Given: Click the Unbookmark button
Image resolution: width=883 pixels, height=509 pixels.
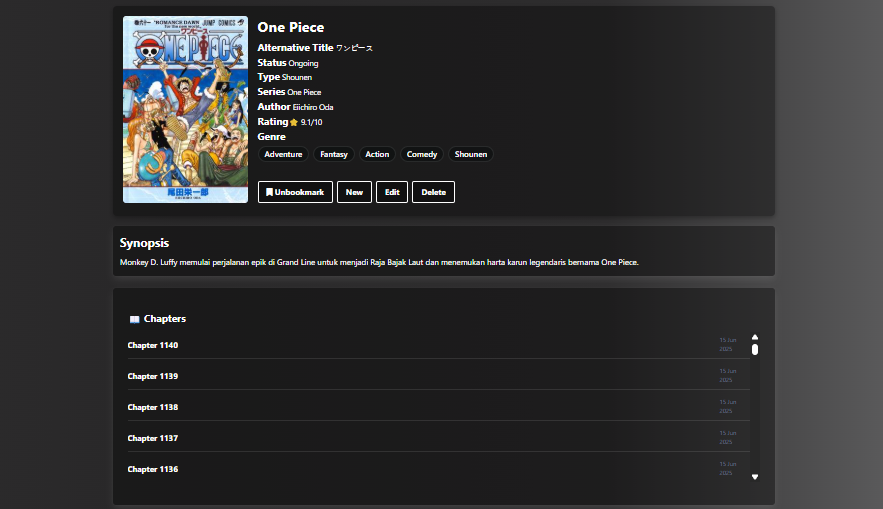Looking at the screenshot, I should pyautogui.click(x=295, y=192).
